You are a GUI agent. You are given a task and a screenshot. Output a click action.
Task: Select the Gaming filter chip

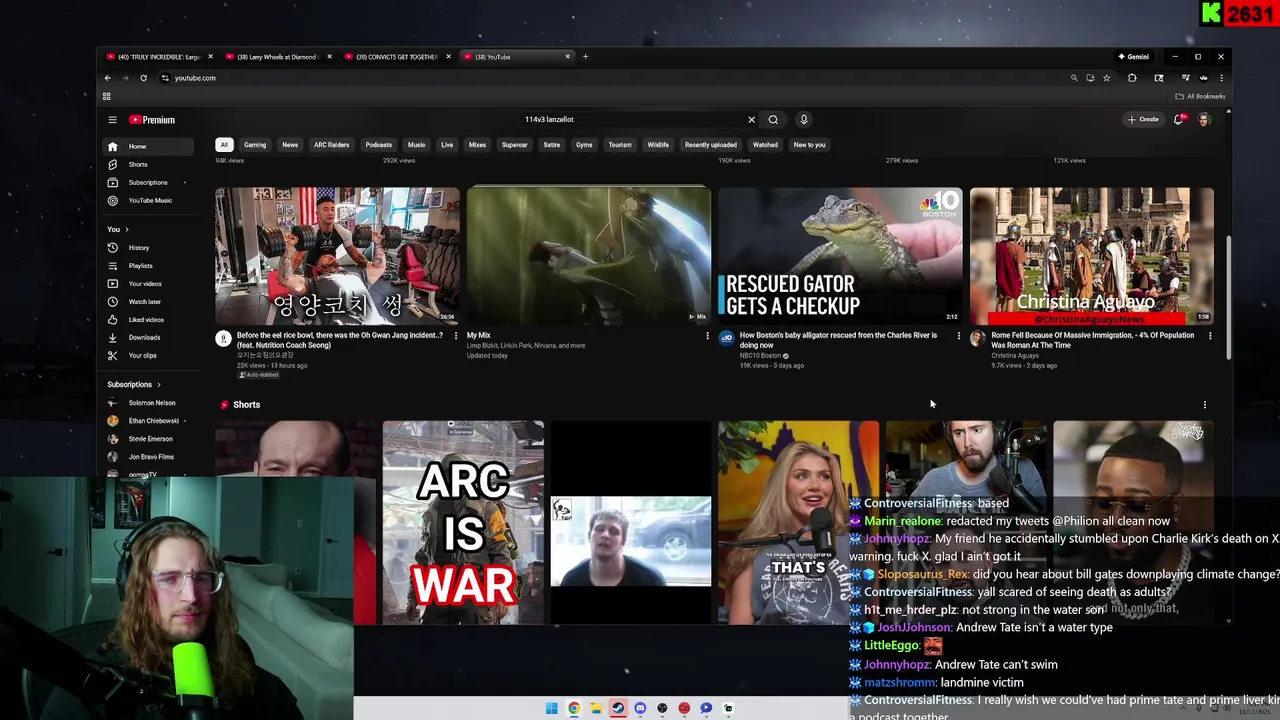click(255, 145)
